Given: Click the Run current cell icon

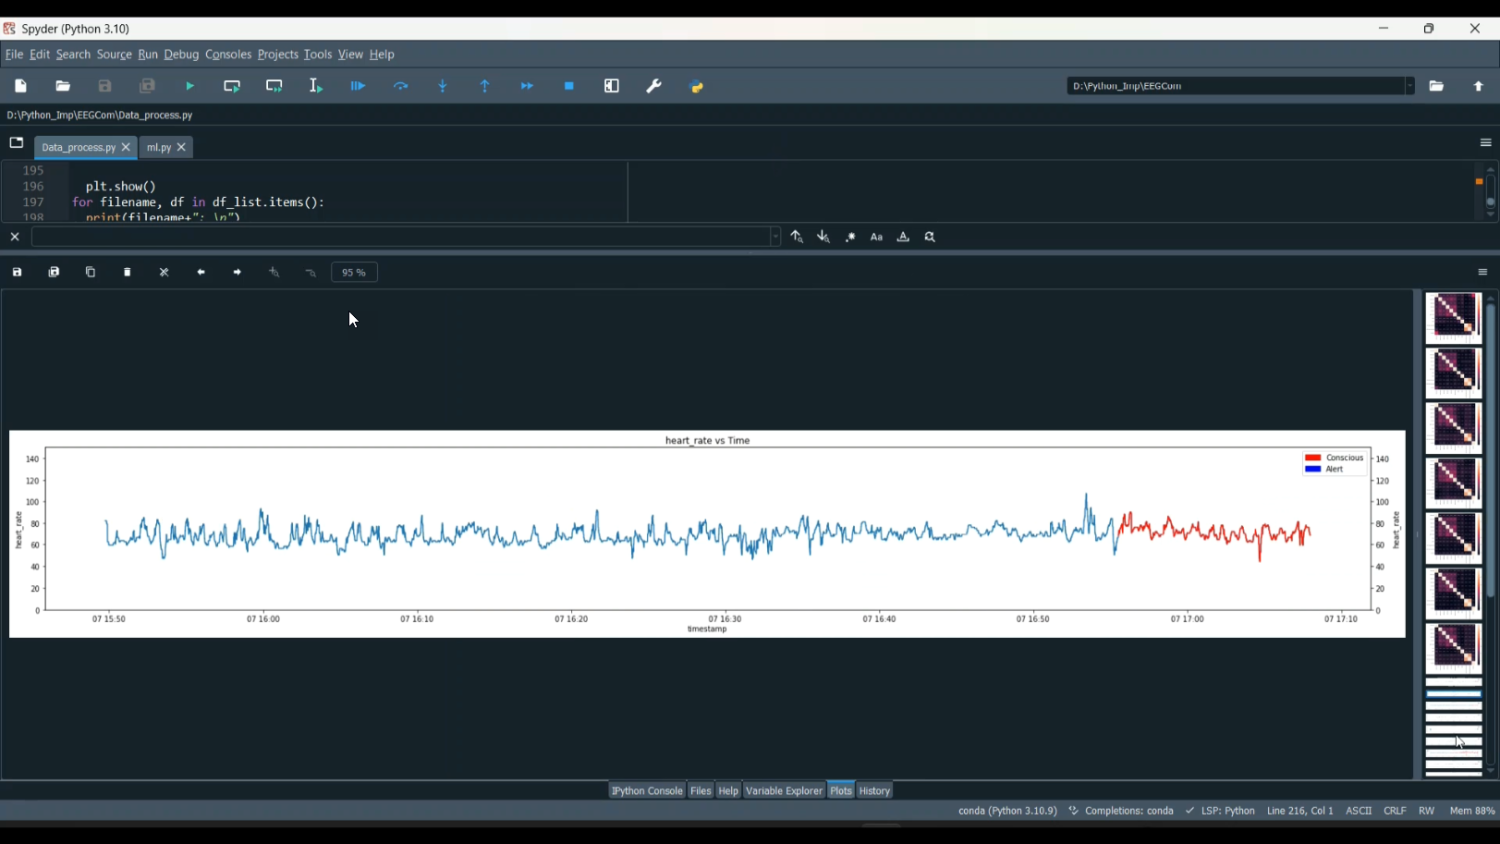Looking at the screenshot, I should [232, 87].
